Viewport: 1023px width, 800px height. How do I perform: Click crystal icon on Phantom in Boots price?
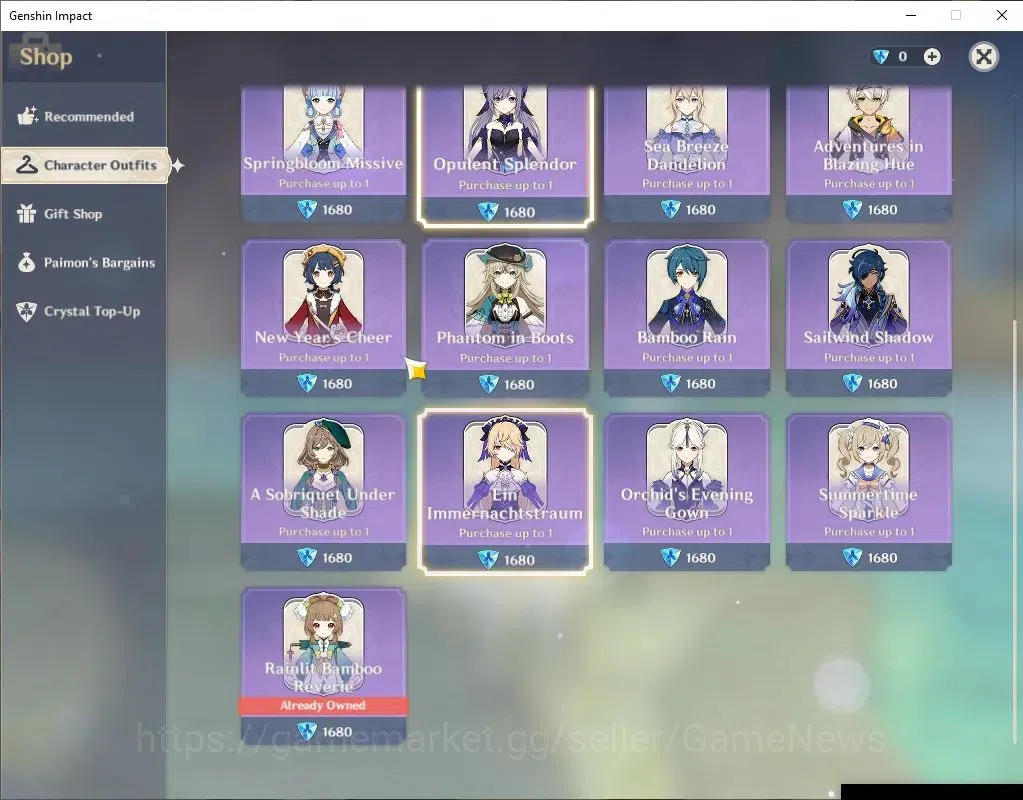click(x=489, y=384)
